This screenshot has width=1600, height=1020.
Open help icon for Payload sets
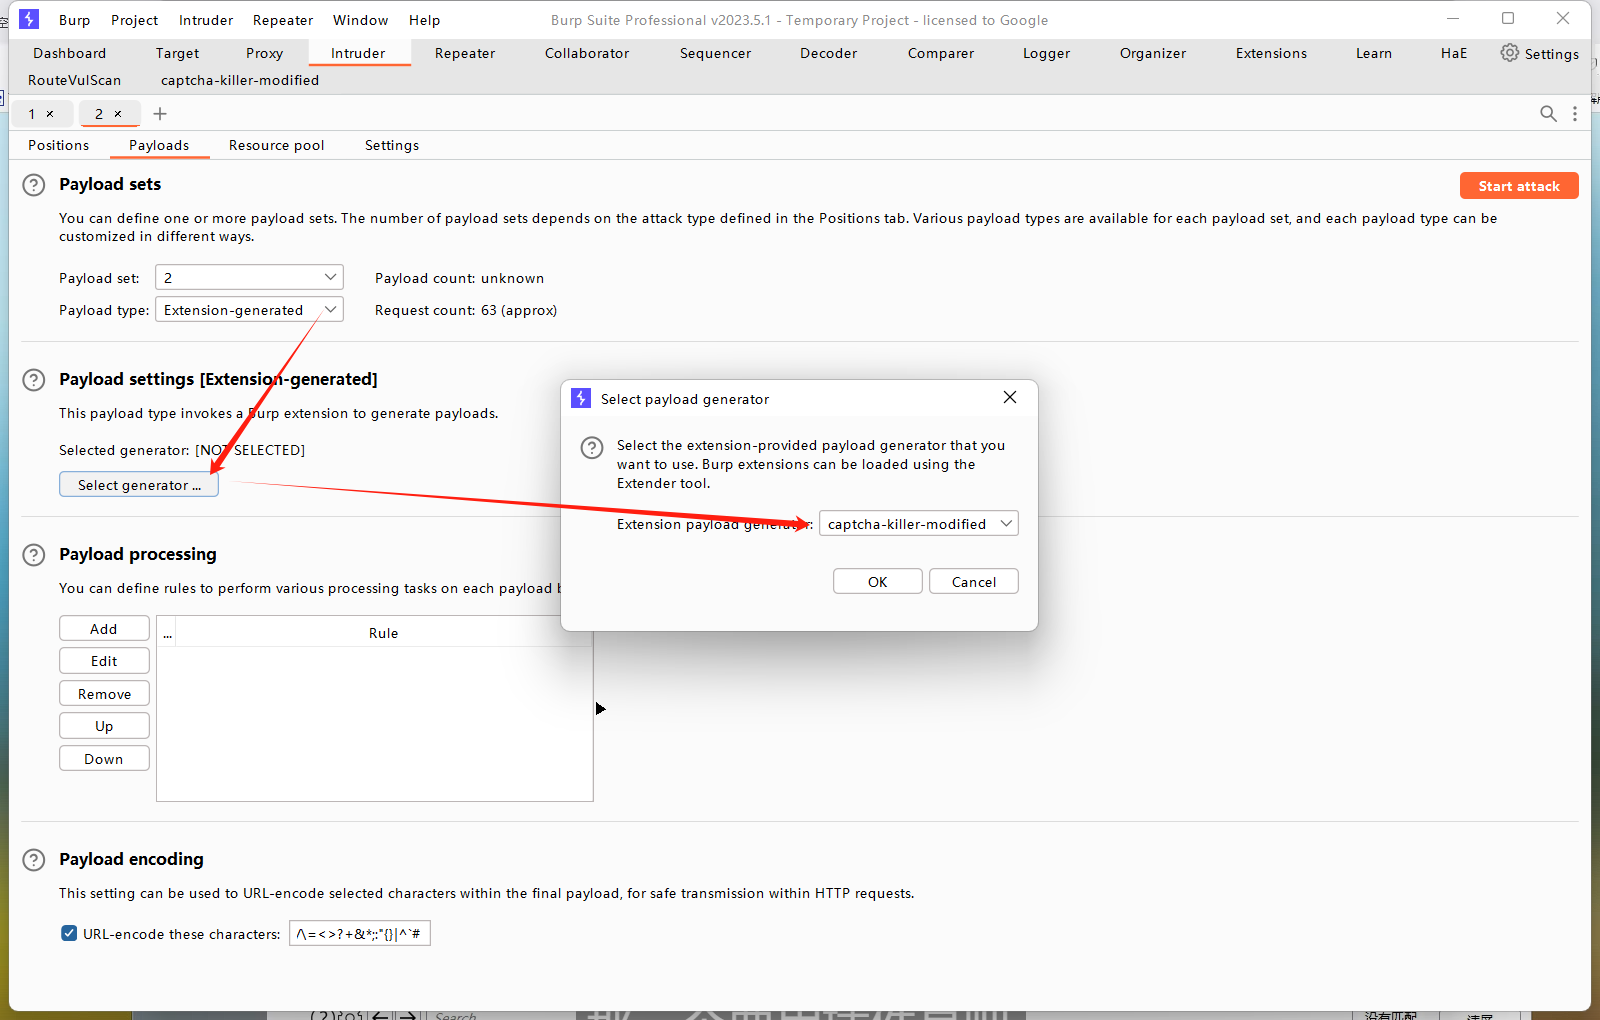pyautogui.click(x=34, y=185)
